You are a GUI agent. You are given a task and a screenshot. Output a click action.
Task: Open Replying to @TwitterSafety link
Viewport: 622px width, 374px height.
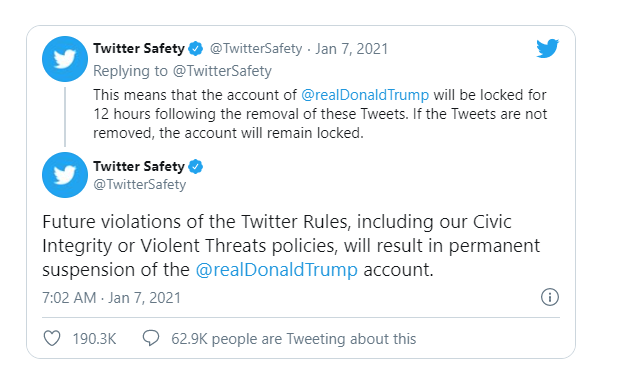[182, 71]
